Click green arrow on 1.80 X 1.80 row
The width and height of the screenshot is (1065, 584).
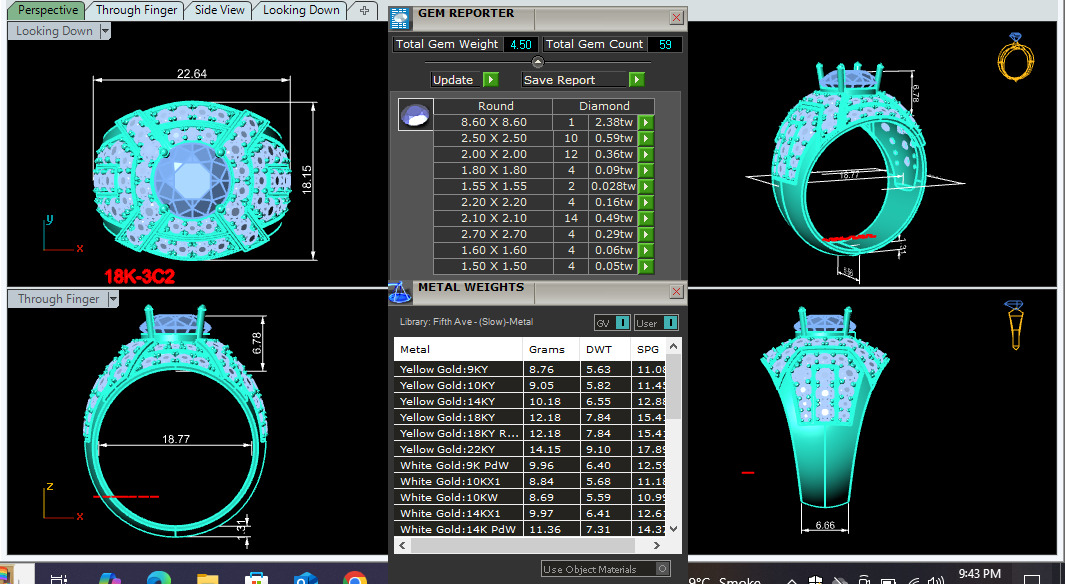pos(646,170)
